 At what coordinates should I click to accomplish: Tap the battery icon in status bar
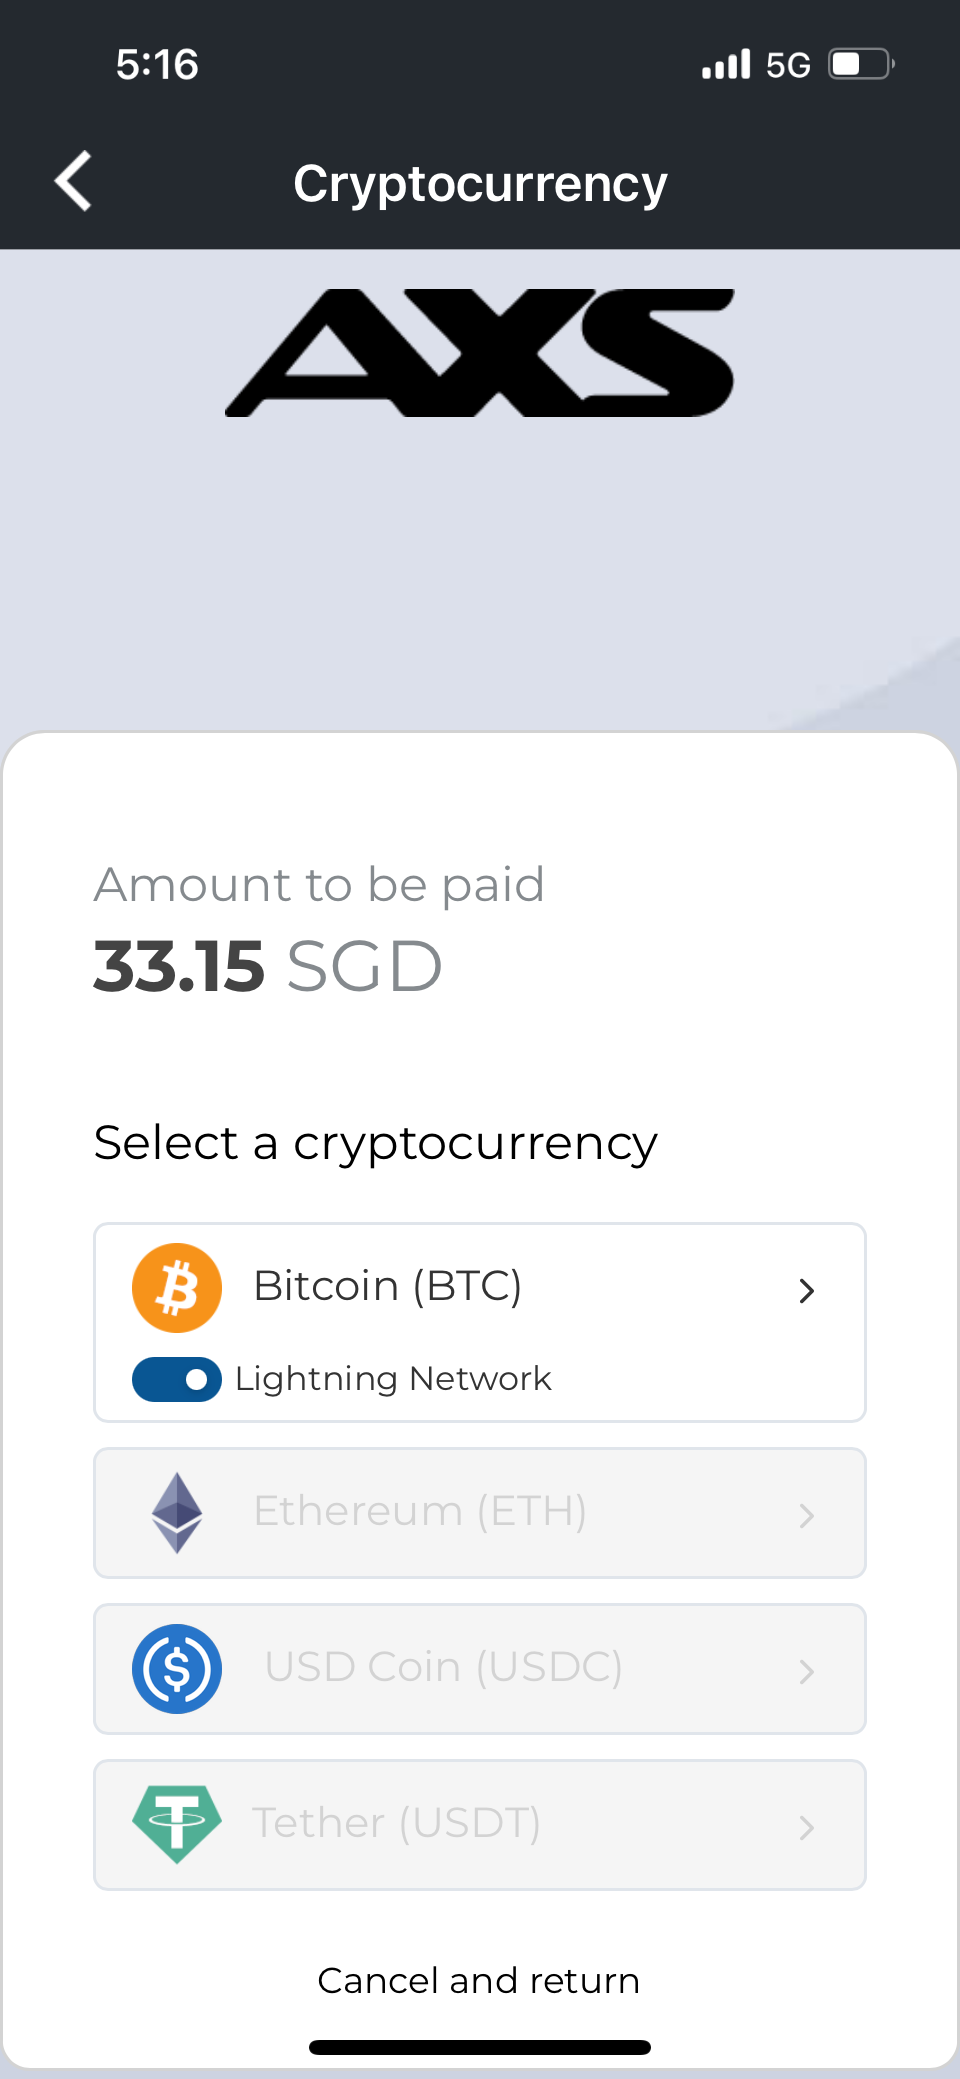click(x=860, y=65)
